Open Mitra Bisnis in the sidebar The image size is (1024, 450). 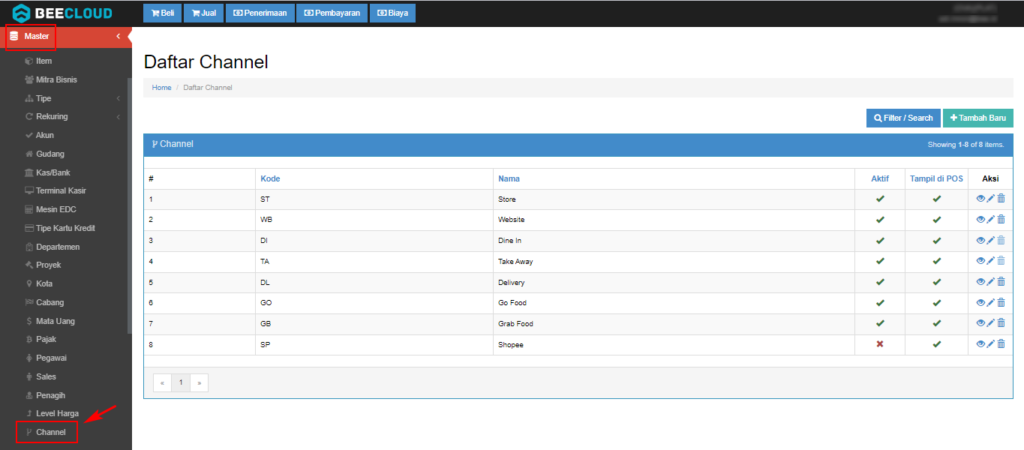click(50, 80)
